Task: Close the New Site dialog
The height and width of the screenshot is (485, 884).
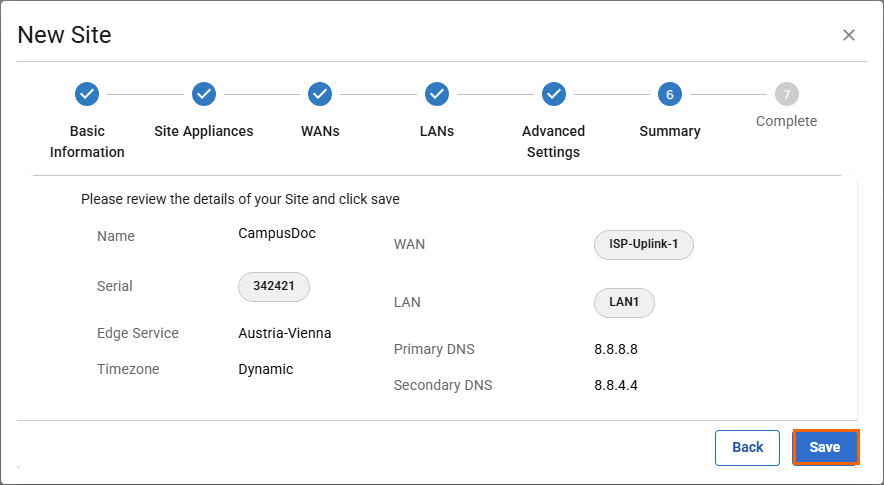Action: (x=848, y=35)
